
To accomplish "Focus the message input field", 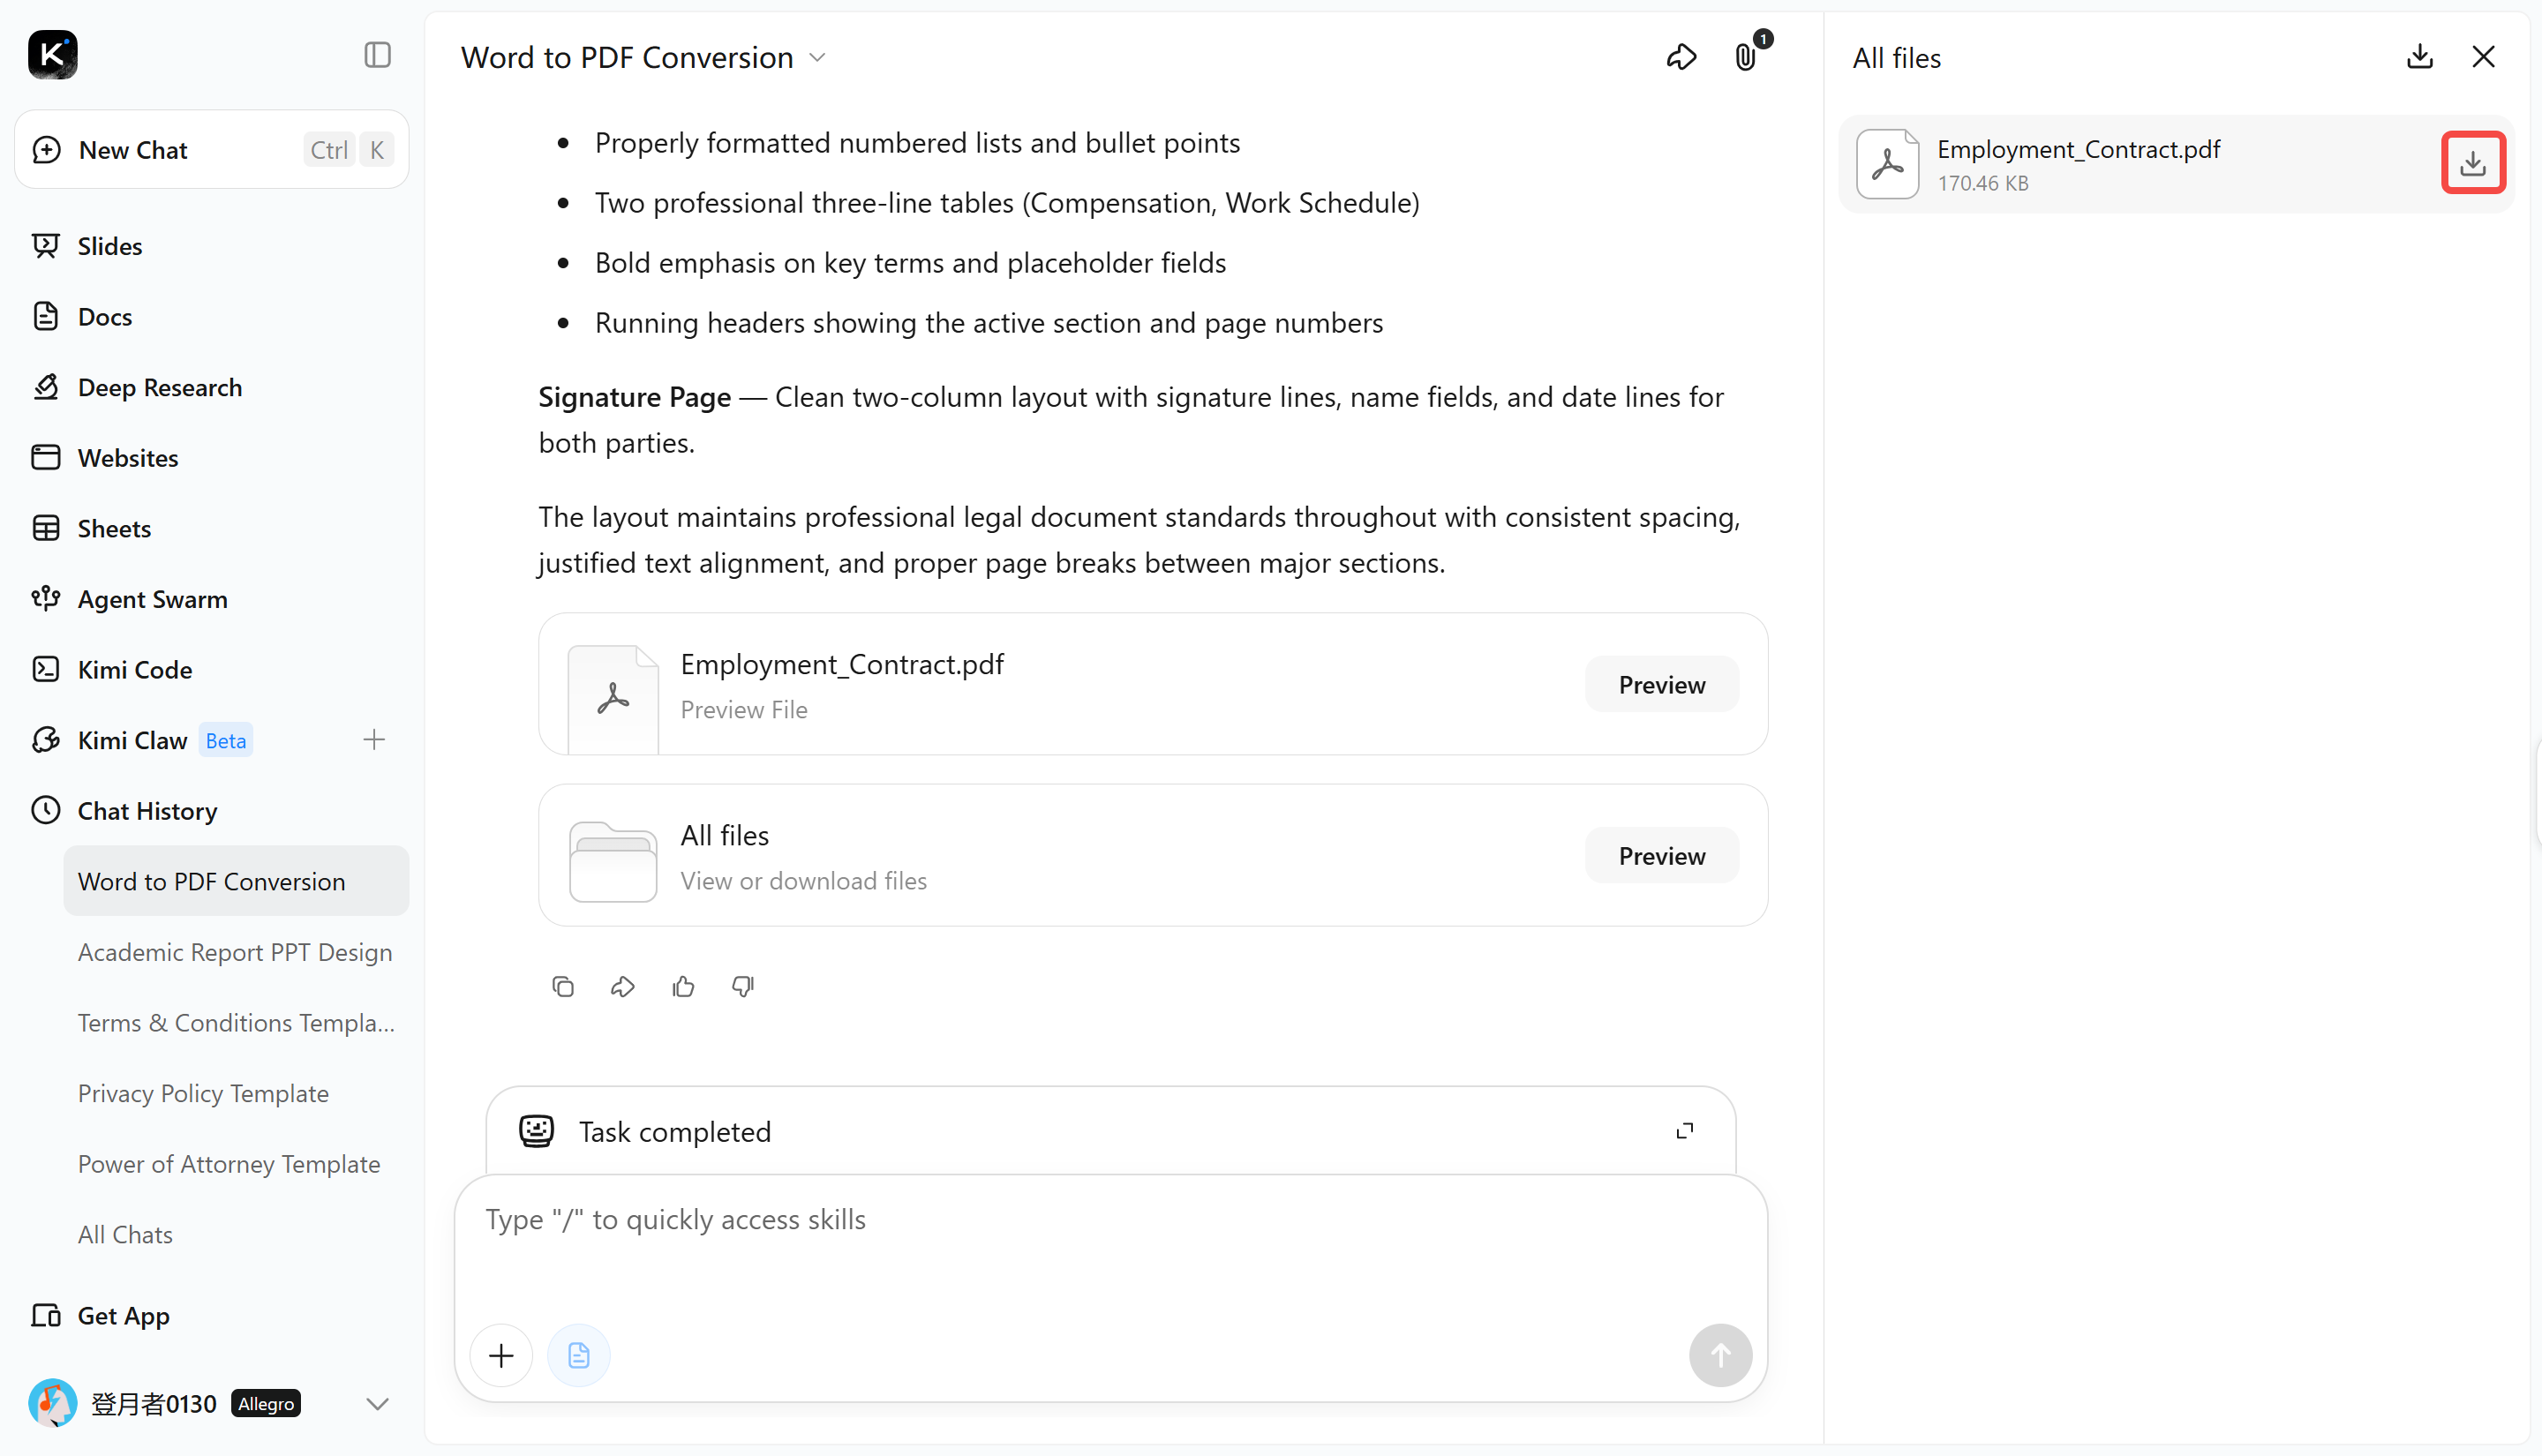I will tap(1110, 1245).
